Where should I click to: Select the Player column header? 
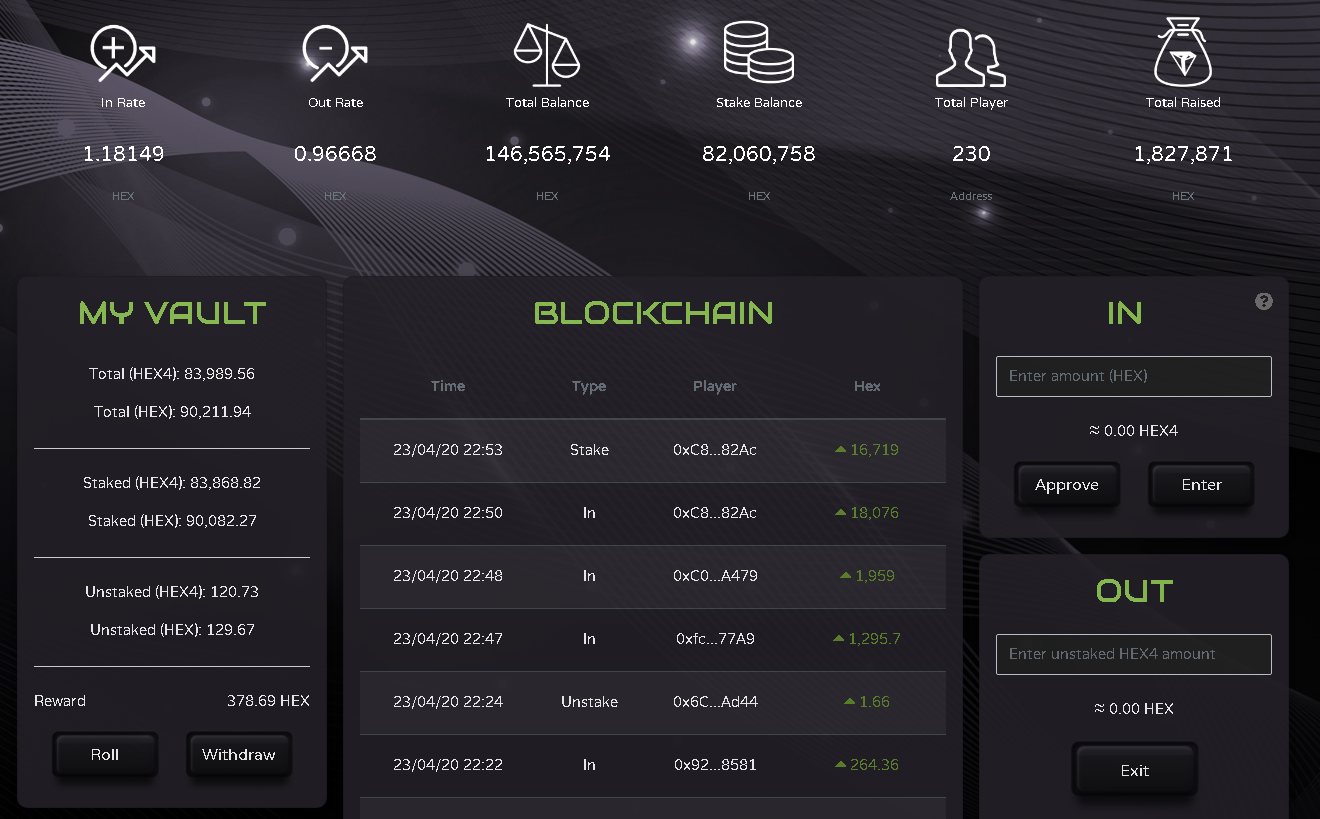(715, 386)
